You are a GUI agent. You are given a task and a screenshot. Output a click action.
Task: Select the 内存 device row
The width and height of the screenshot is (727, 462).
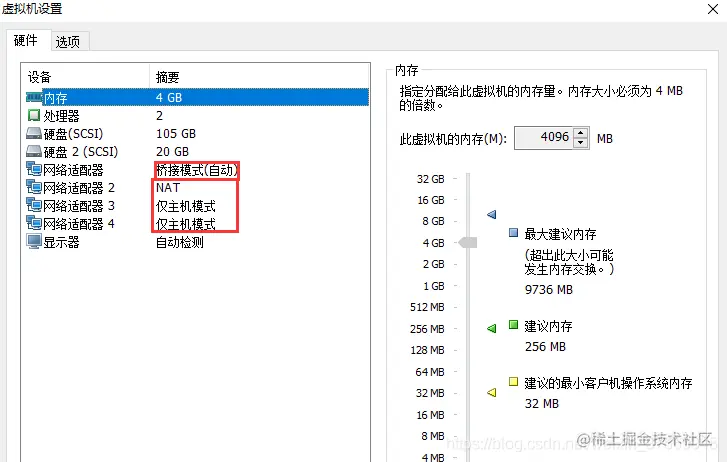point(197,97)
